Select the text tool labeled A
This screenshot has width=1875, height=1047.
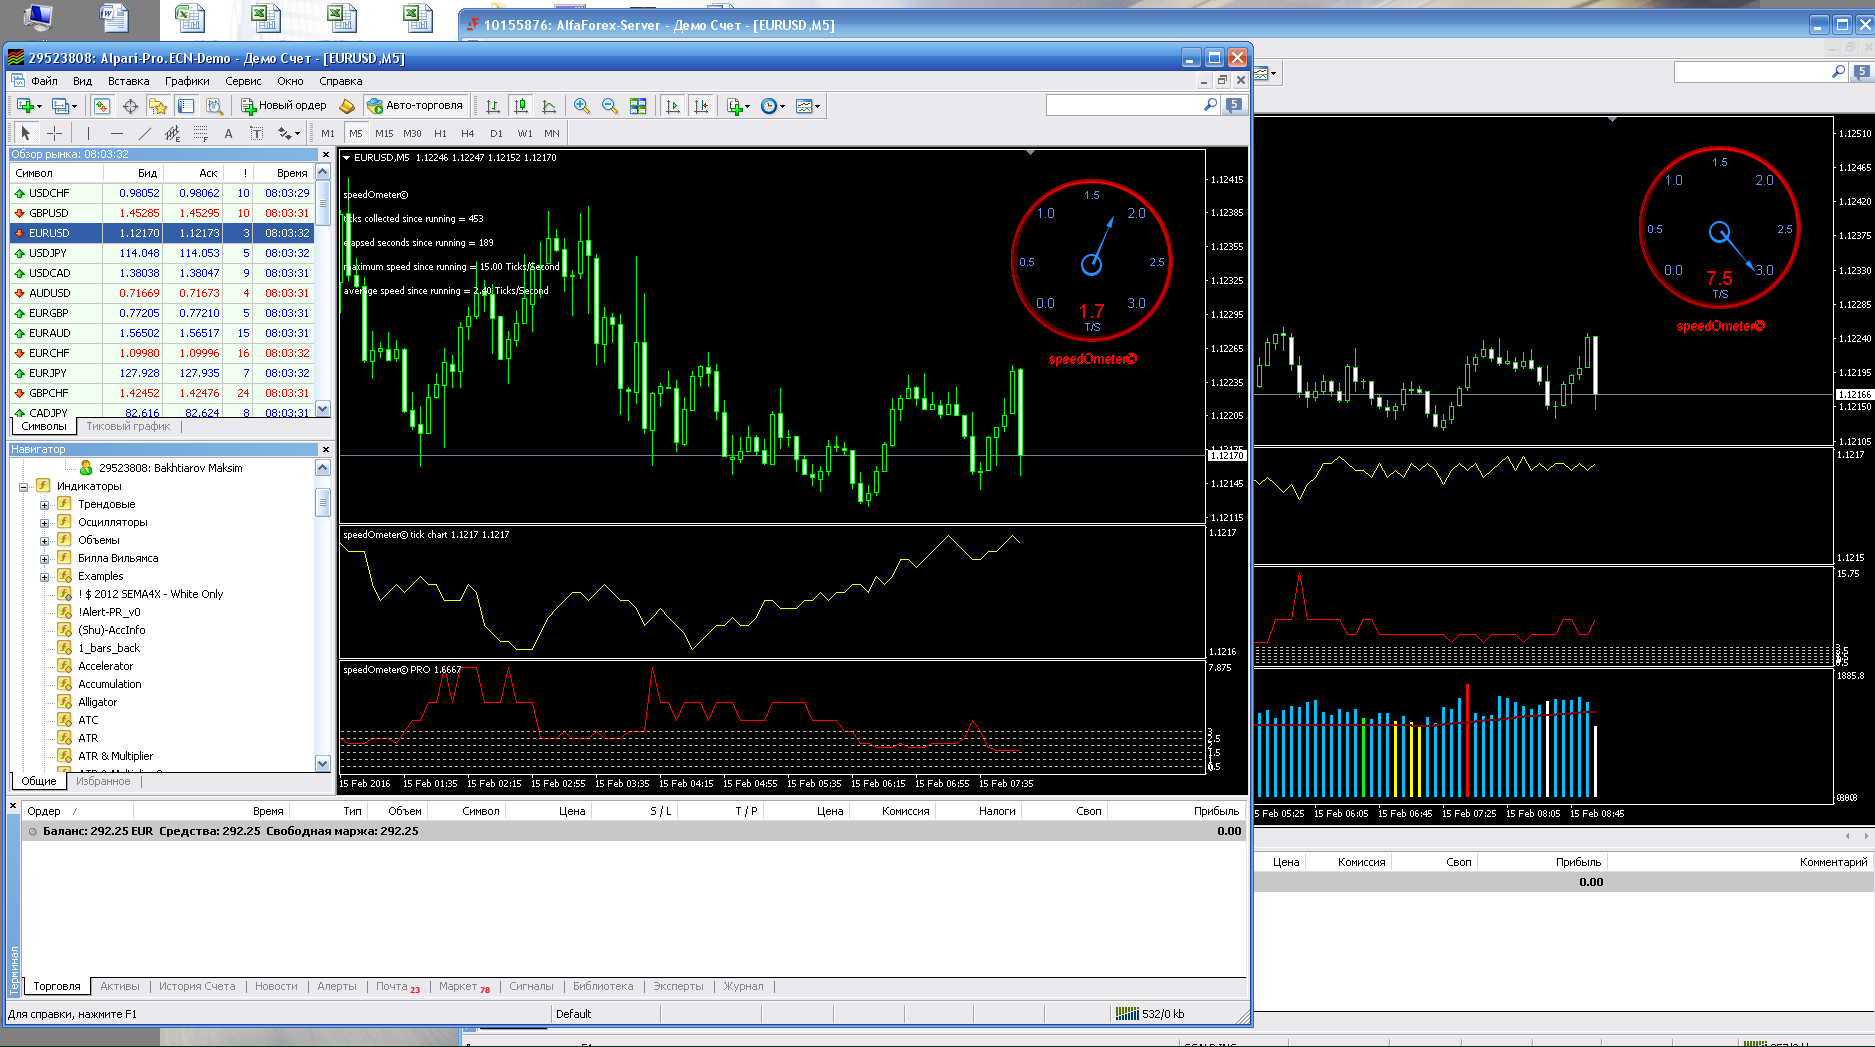coord(228,133)
